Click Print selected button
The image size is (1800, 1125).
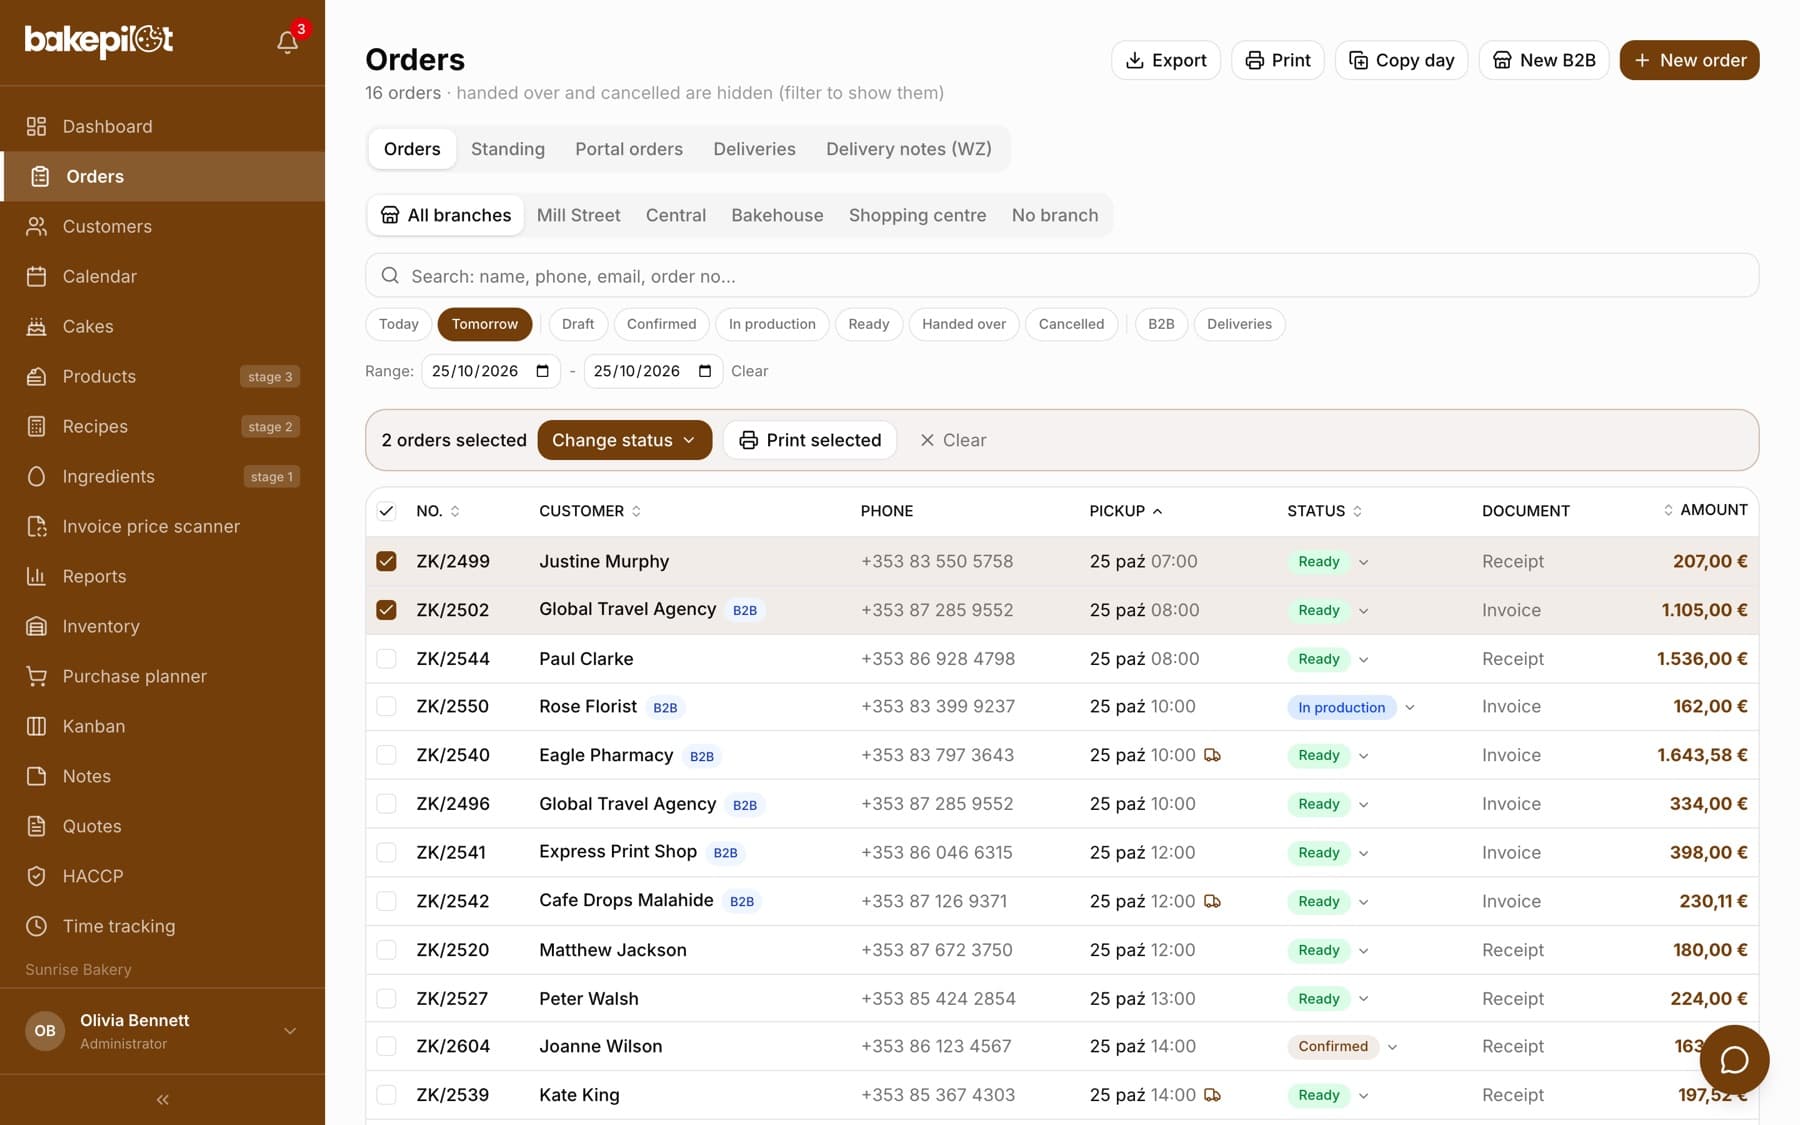[810, 440]
